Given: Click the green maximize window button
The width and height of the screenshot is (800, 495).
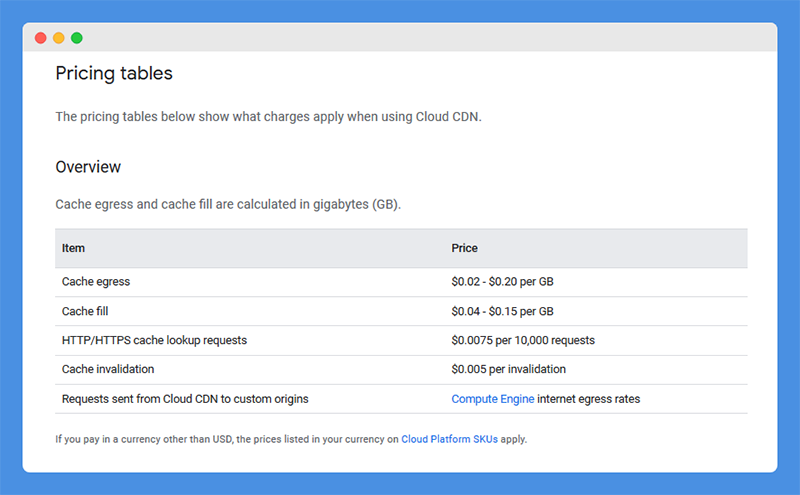Looking at the screenshot, I should [x=77, y=38].
